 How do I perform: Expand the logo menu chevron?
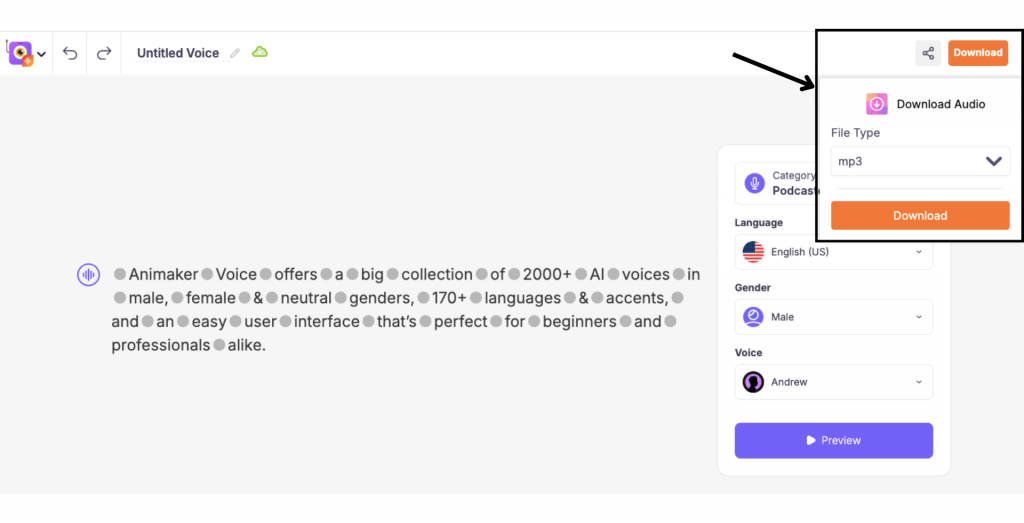pyautogui.click(x=42, y=54)
